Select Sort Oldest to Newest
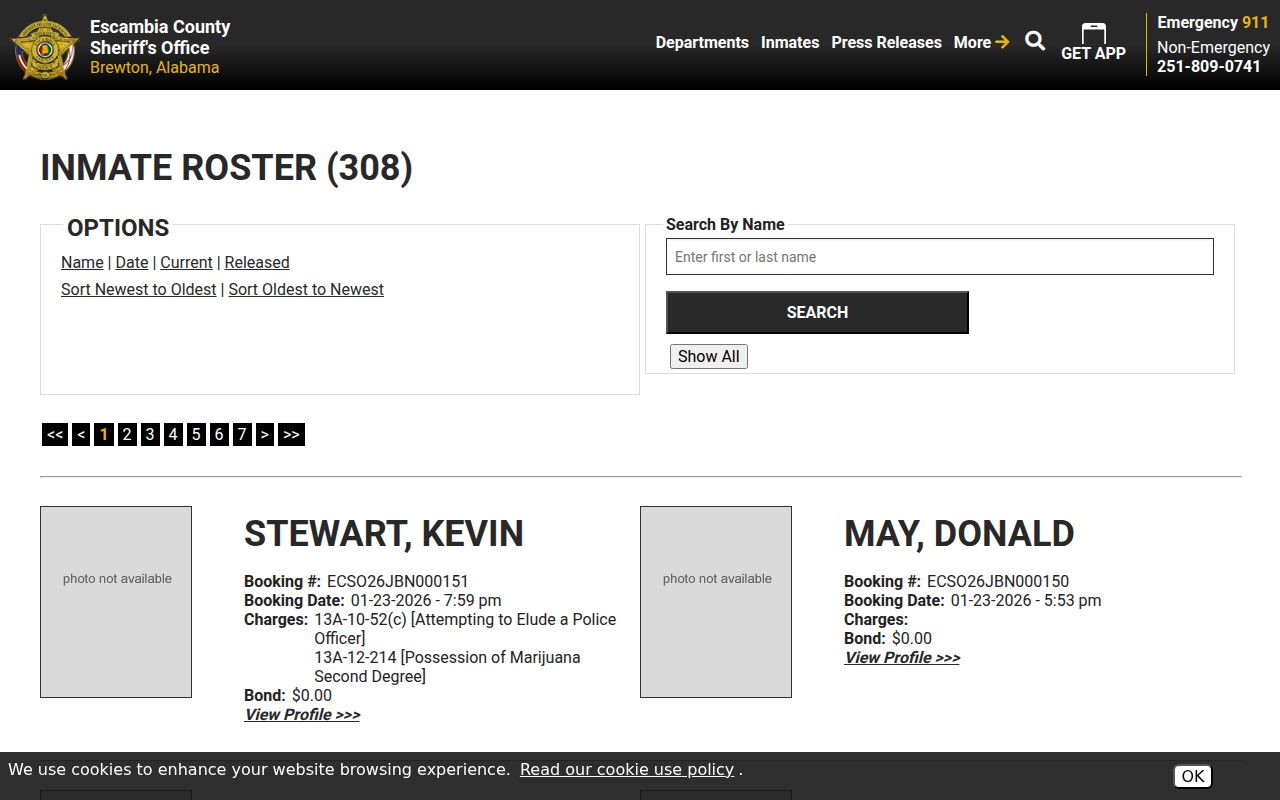Image resolution: width=1280 pixels, height=800 pixels. 306,289
